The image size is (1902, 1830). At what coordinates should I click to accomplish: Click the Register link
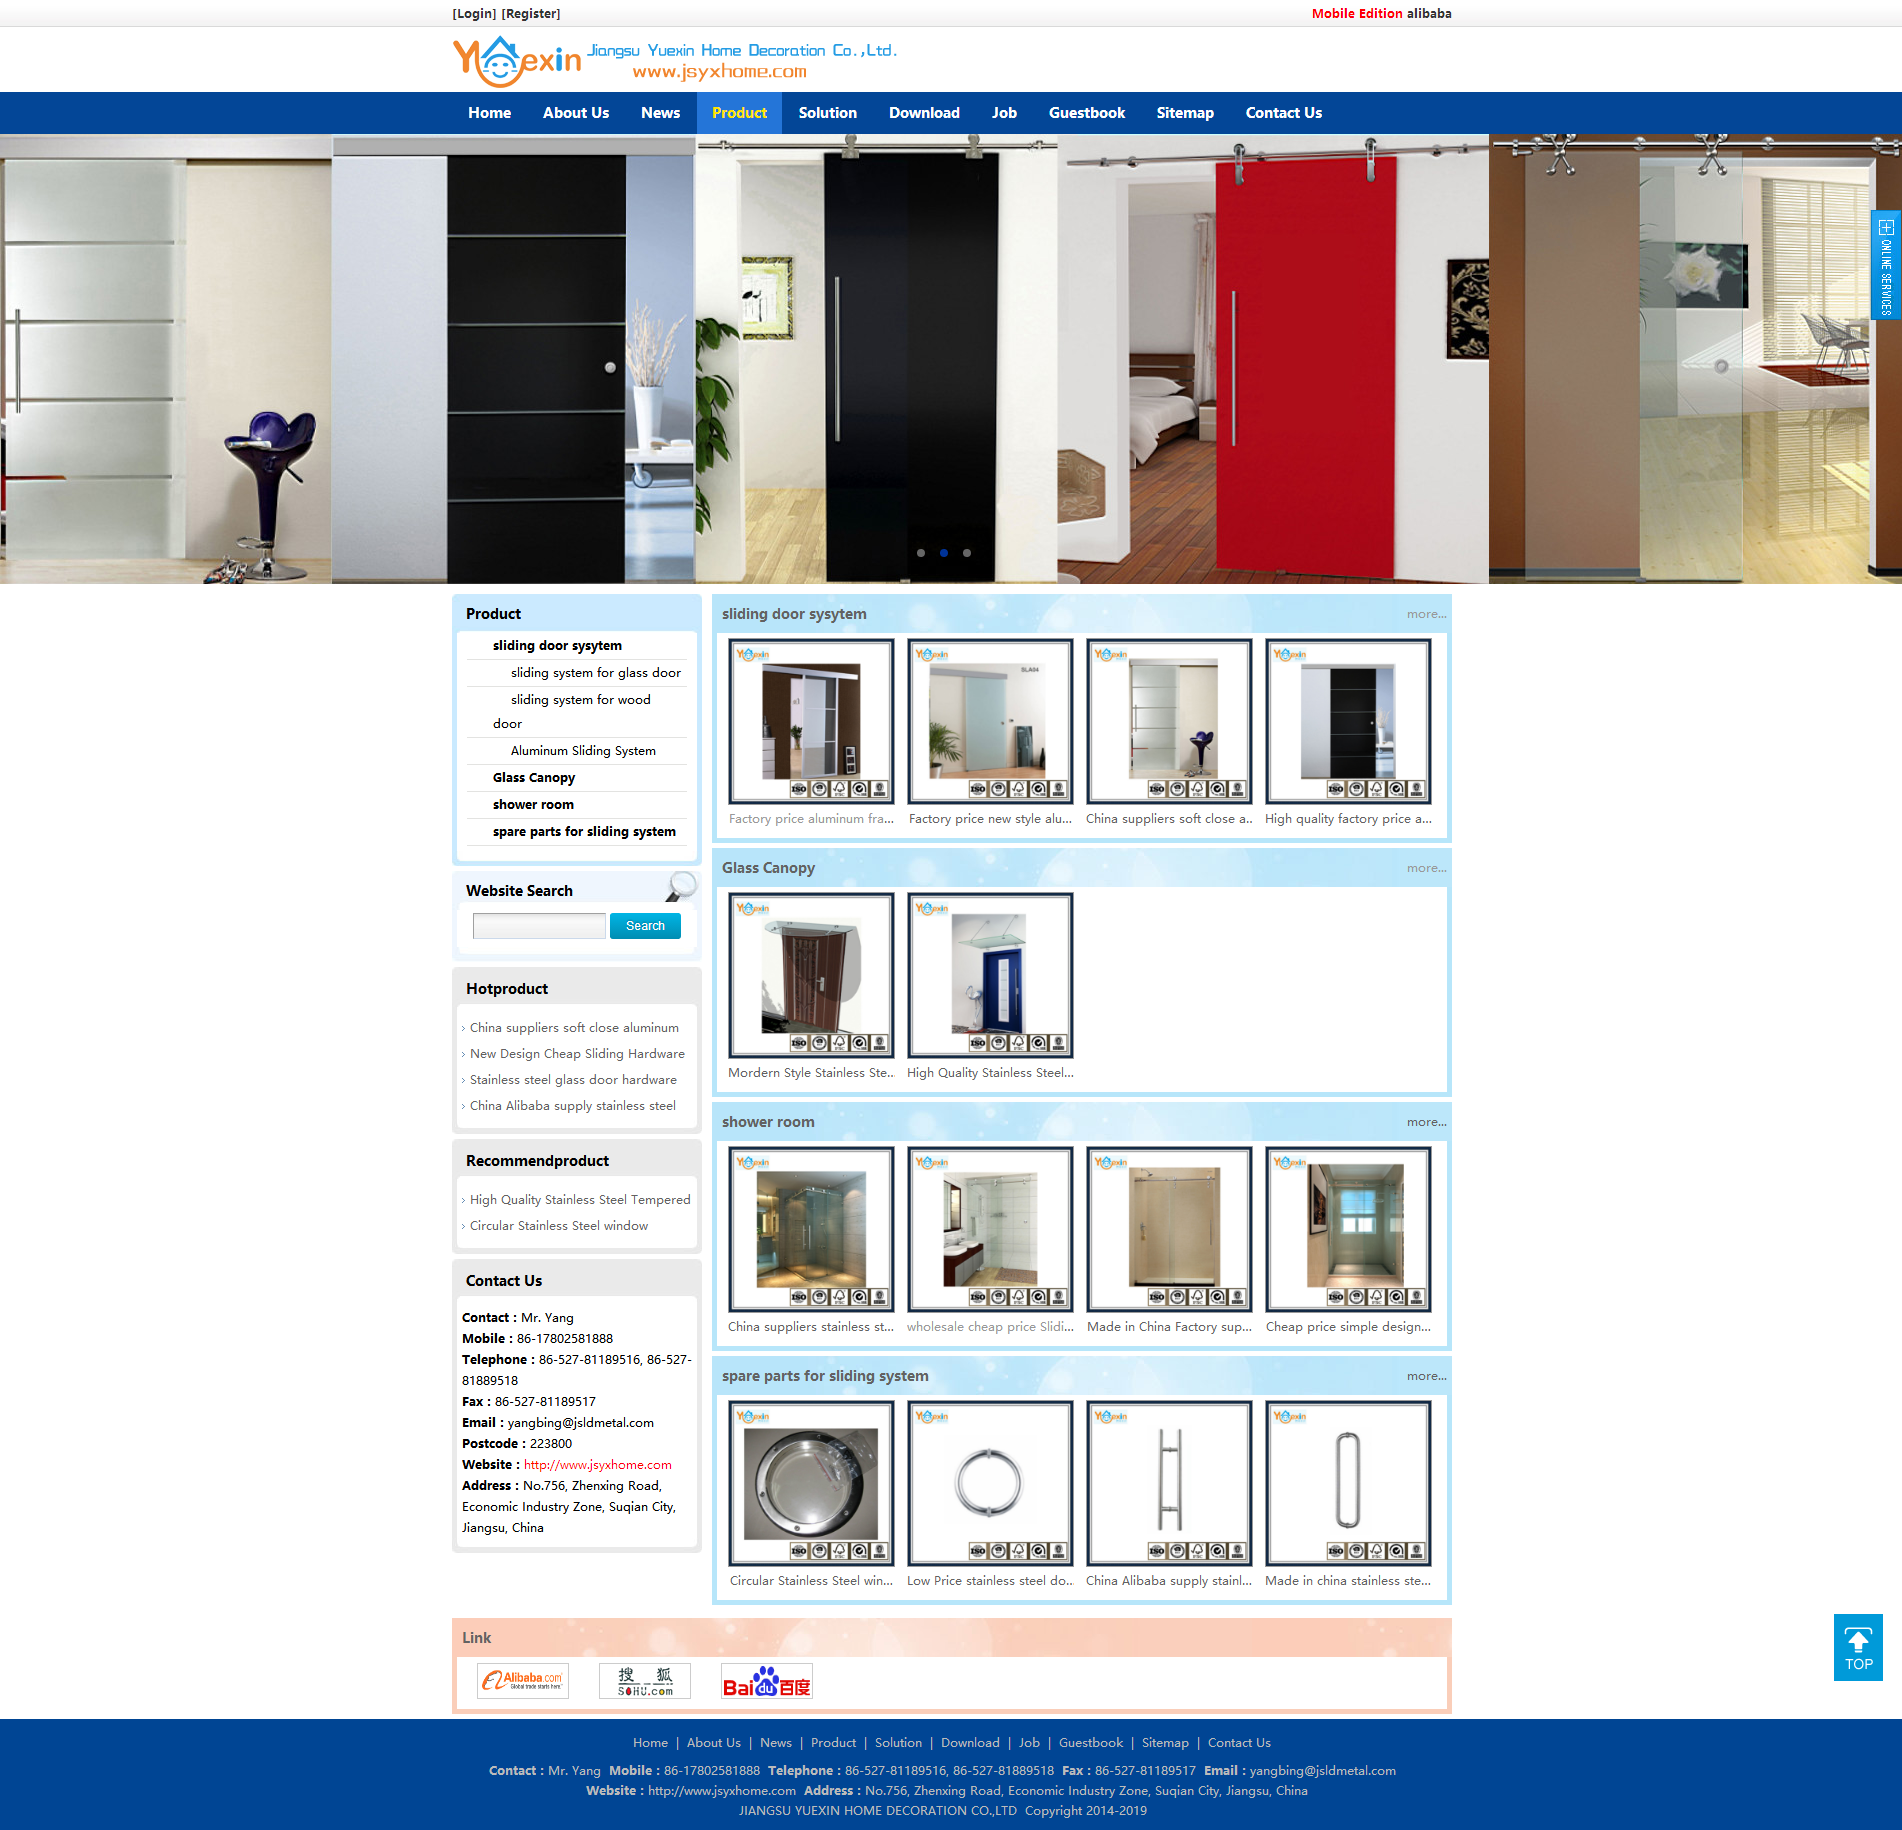point(531,13)
